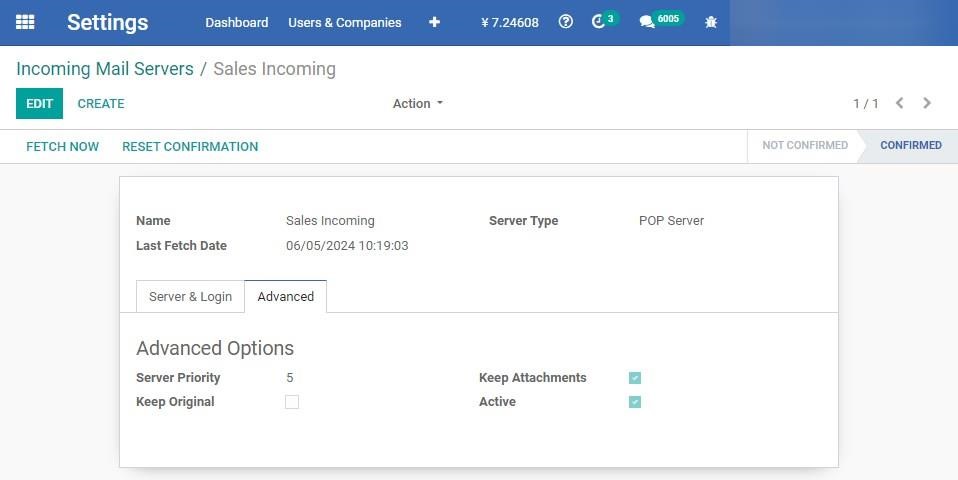This screenshot has height=480, width=958.
Task: Click the plus icon in top bar
Action: [434, 22]
